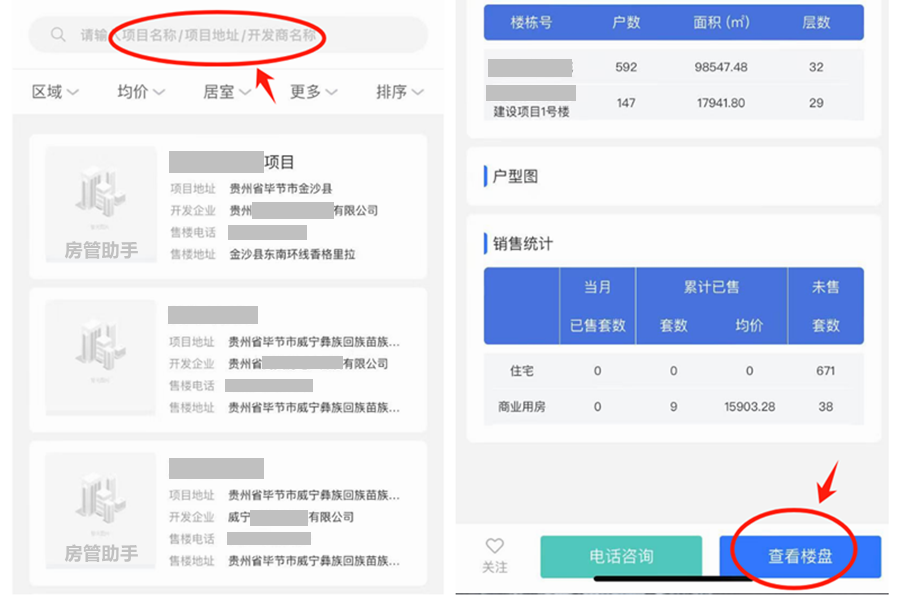The height and width of the screenshot is (600, 900).
Task: Click the 建设项目1号楼 building row
Action: [673, 103]
